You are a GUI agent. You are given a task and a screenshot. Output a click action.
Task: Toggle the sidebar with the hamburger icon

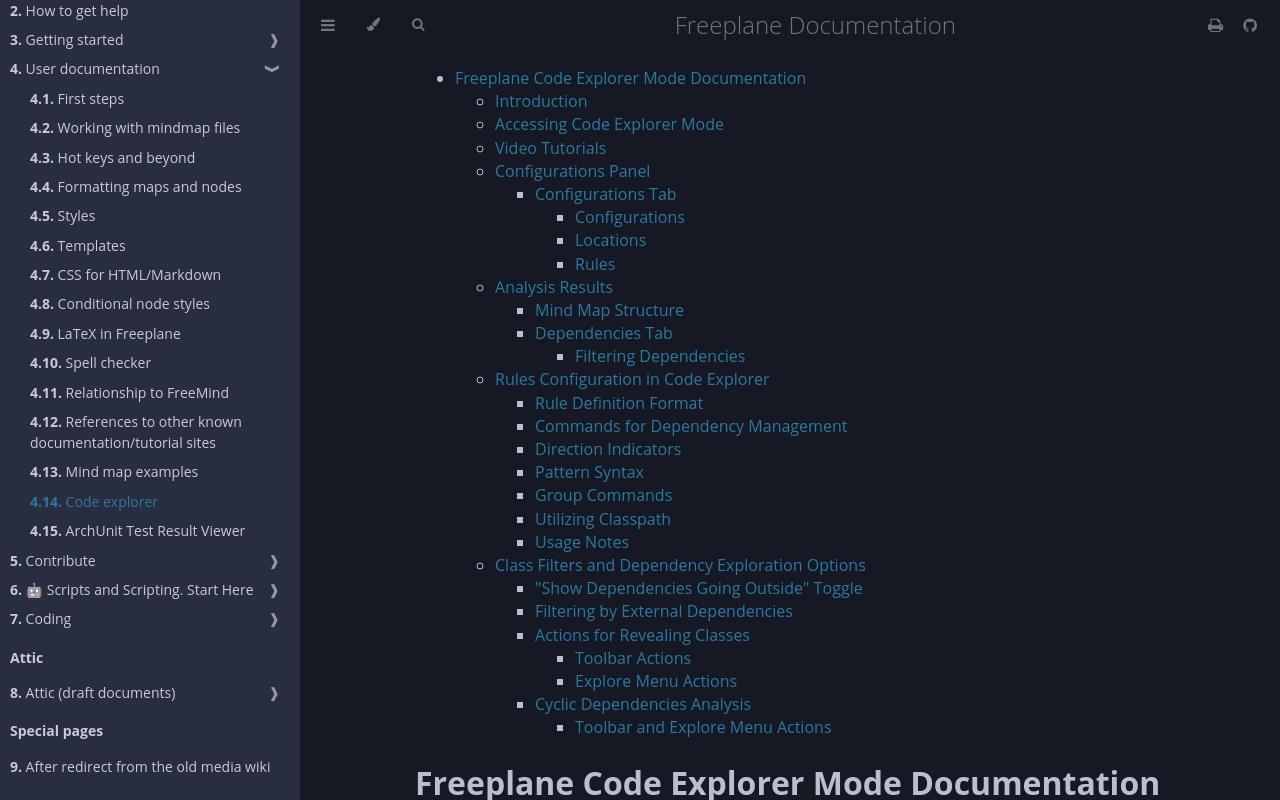point(328,25)
